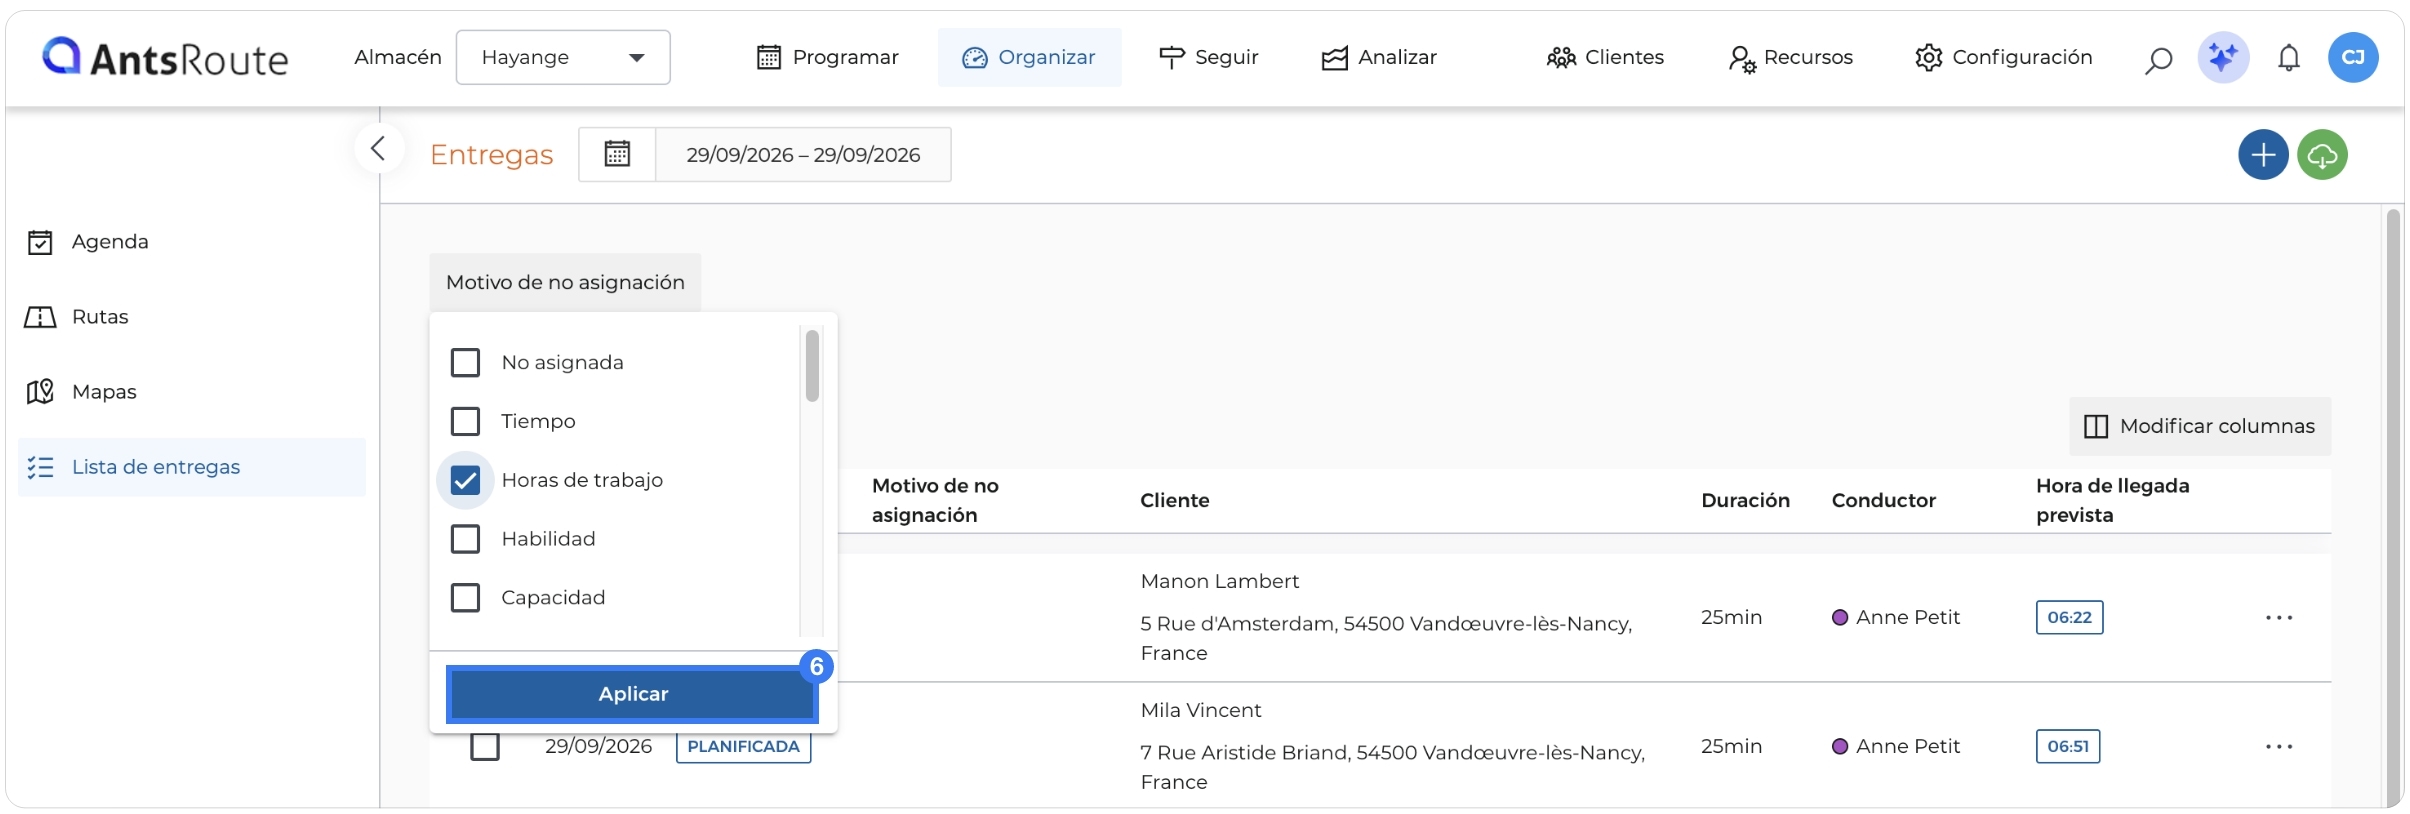Click the Hora de llegada prevista header

click(2112, 500)
